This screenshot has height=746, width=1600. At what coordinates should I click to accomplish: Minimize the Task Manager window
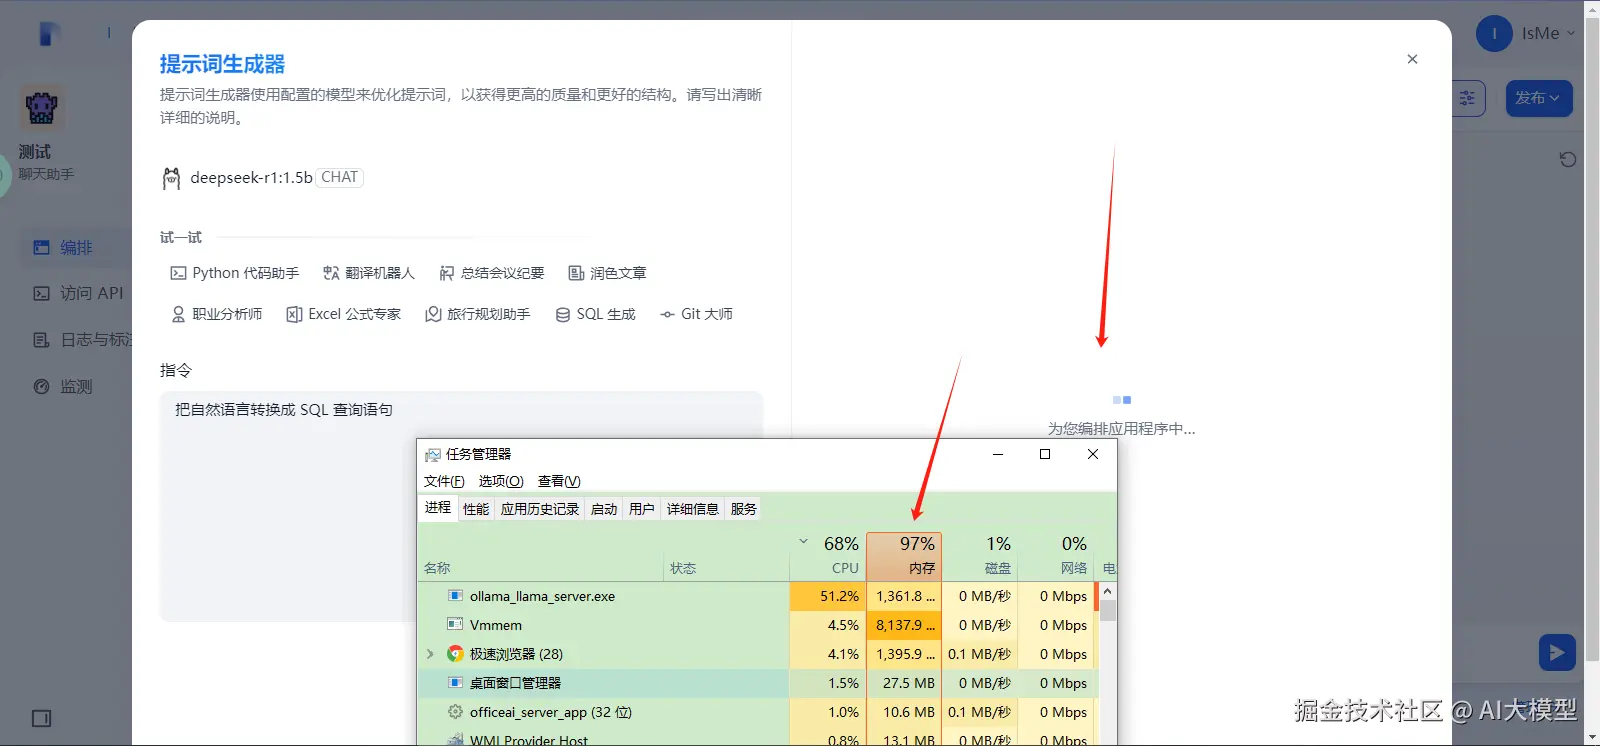[997, 454]
